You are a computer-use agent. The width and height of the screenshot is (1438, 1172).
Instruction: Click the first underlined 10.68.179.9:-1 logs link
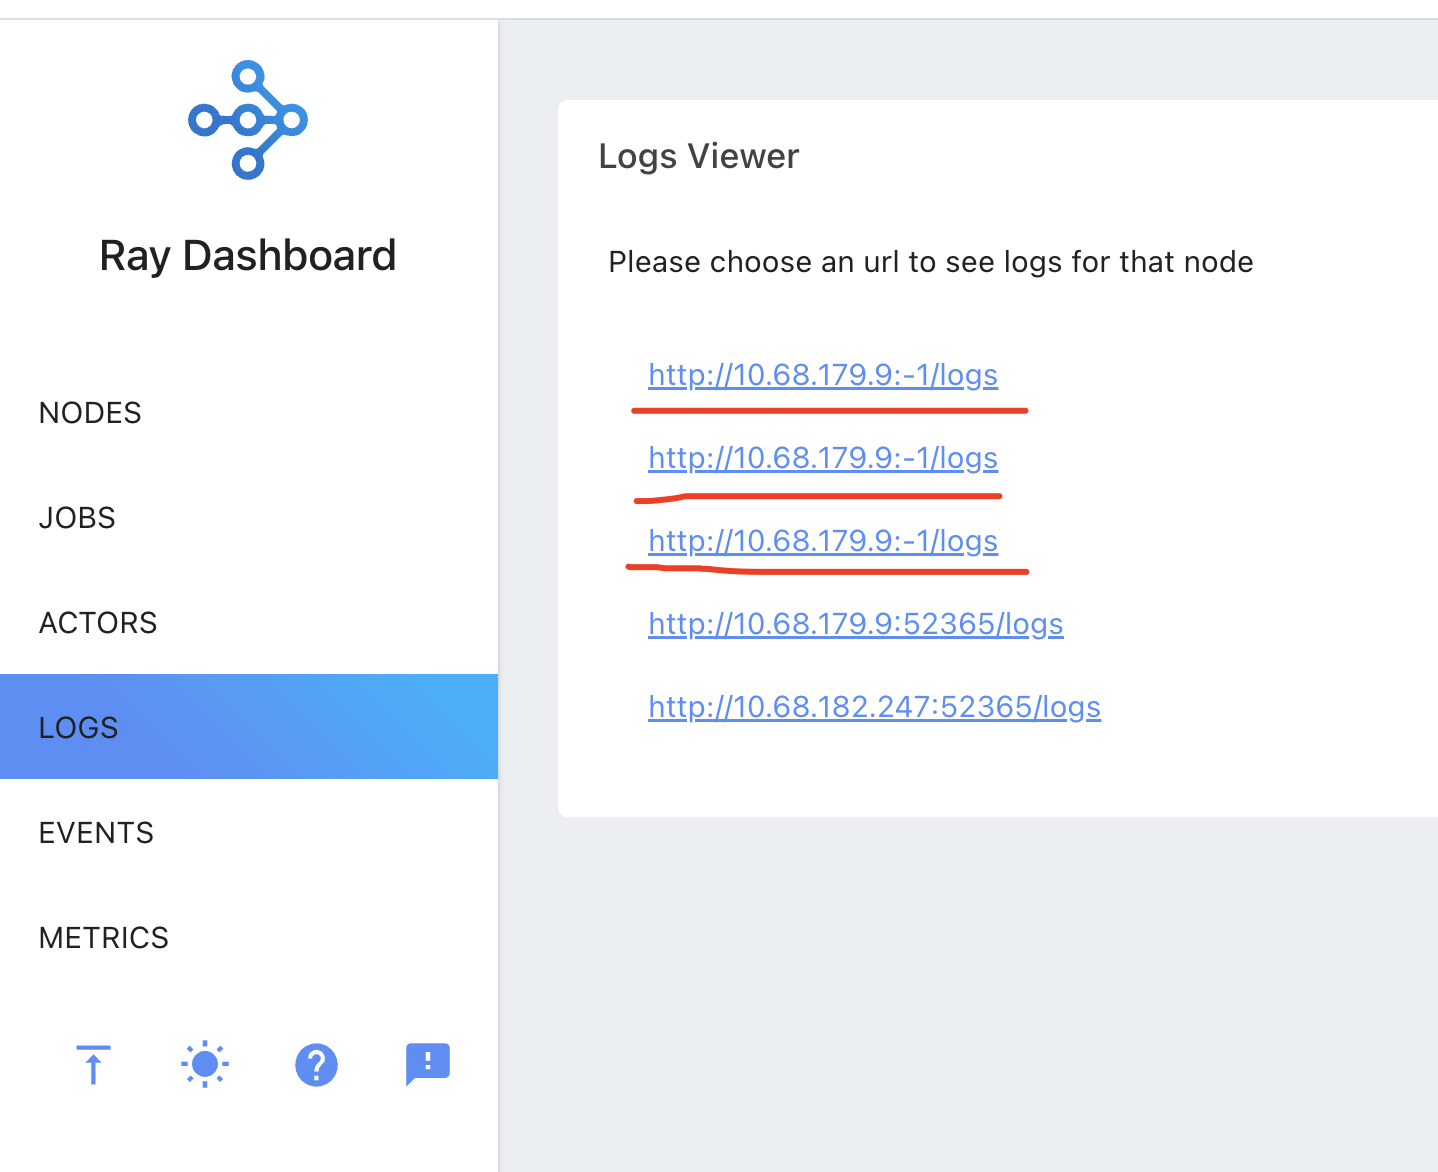[x=822, y=375]
